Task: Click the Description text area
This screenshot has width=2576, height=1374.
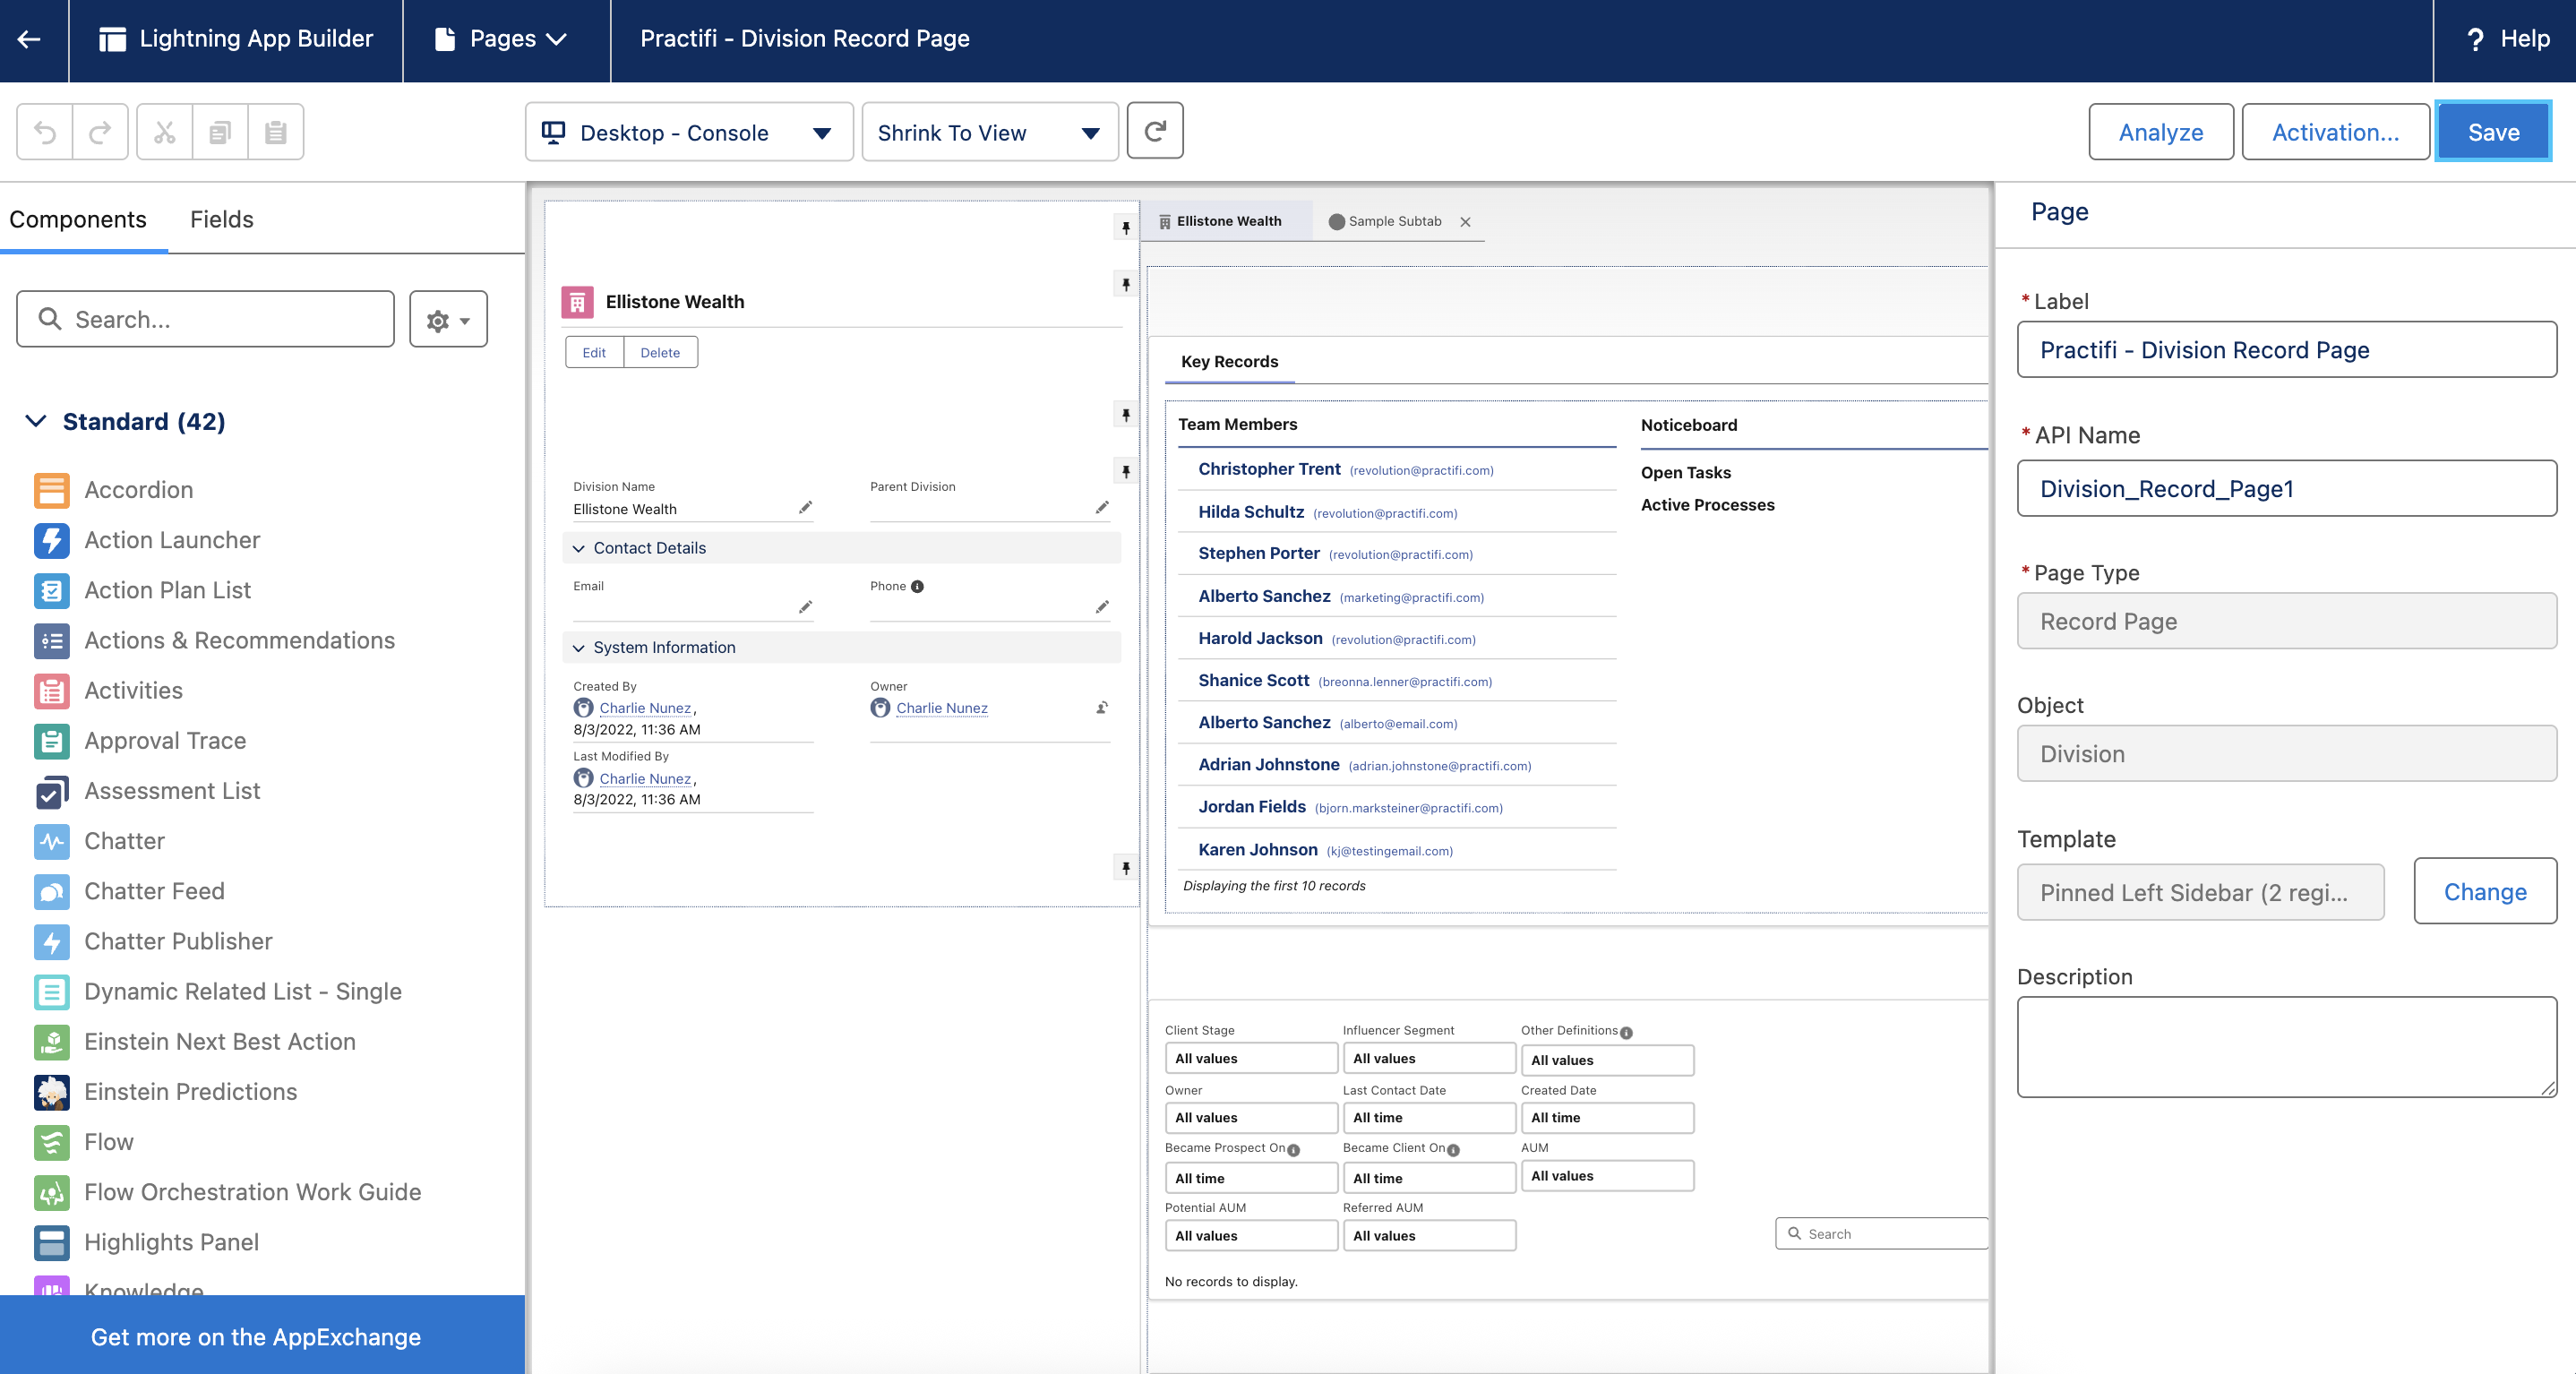Action: click(2285, 1046)
